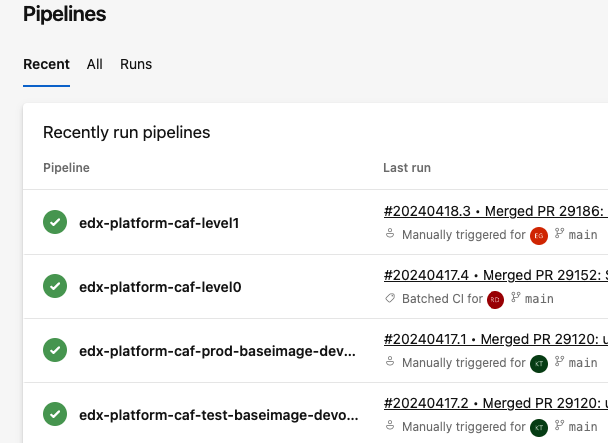Viewport: 608px width, 443px height.
Task: Open run #20240417.4 Merged PR 29152
Action: tap(495, 276)
